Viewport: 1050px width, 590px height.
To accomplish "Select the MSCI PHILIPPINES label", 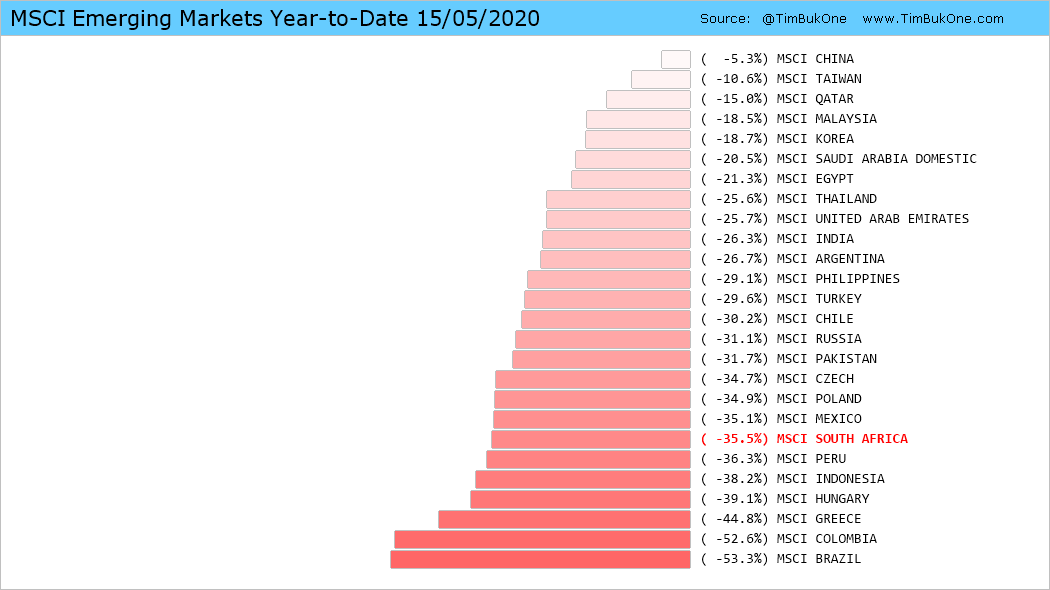I will pos(838,279).
